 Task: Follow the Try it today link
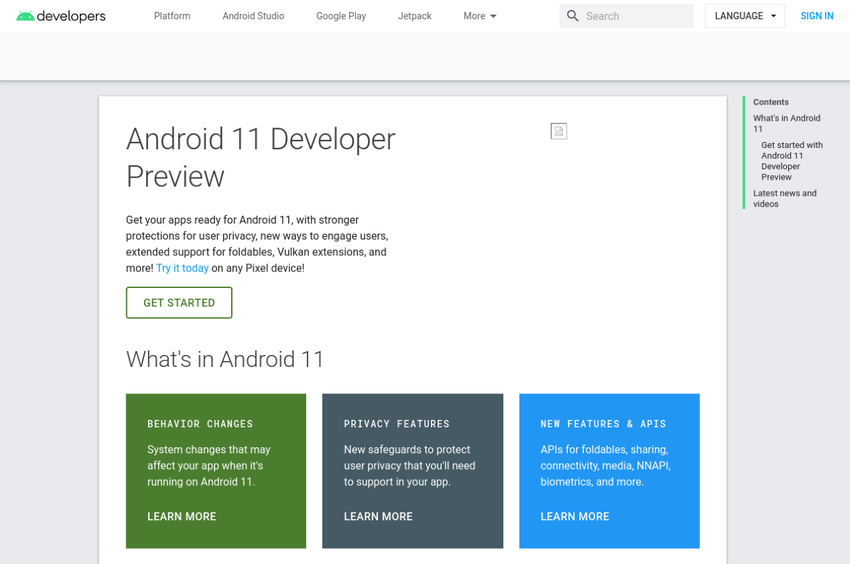(182, 268)
